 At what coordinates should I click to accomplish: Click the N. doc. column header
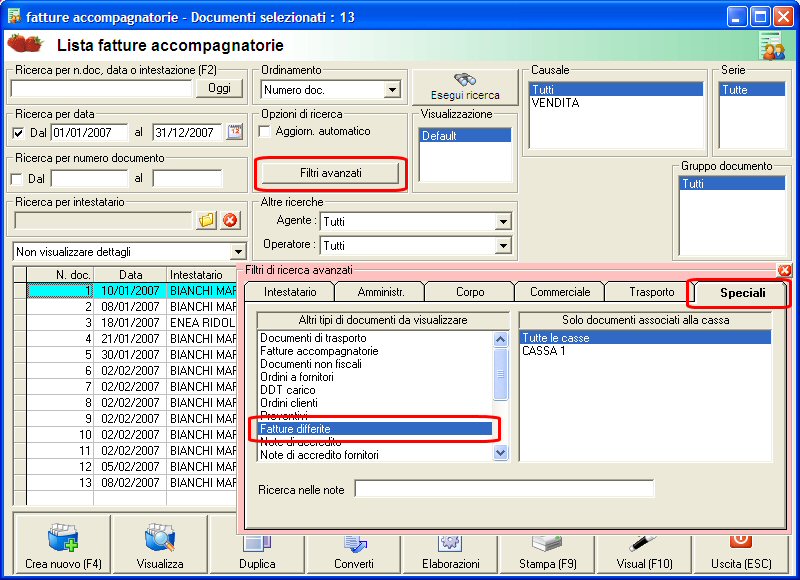point(60,274)
